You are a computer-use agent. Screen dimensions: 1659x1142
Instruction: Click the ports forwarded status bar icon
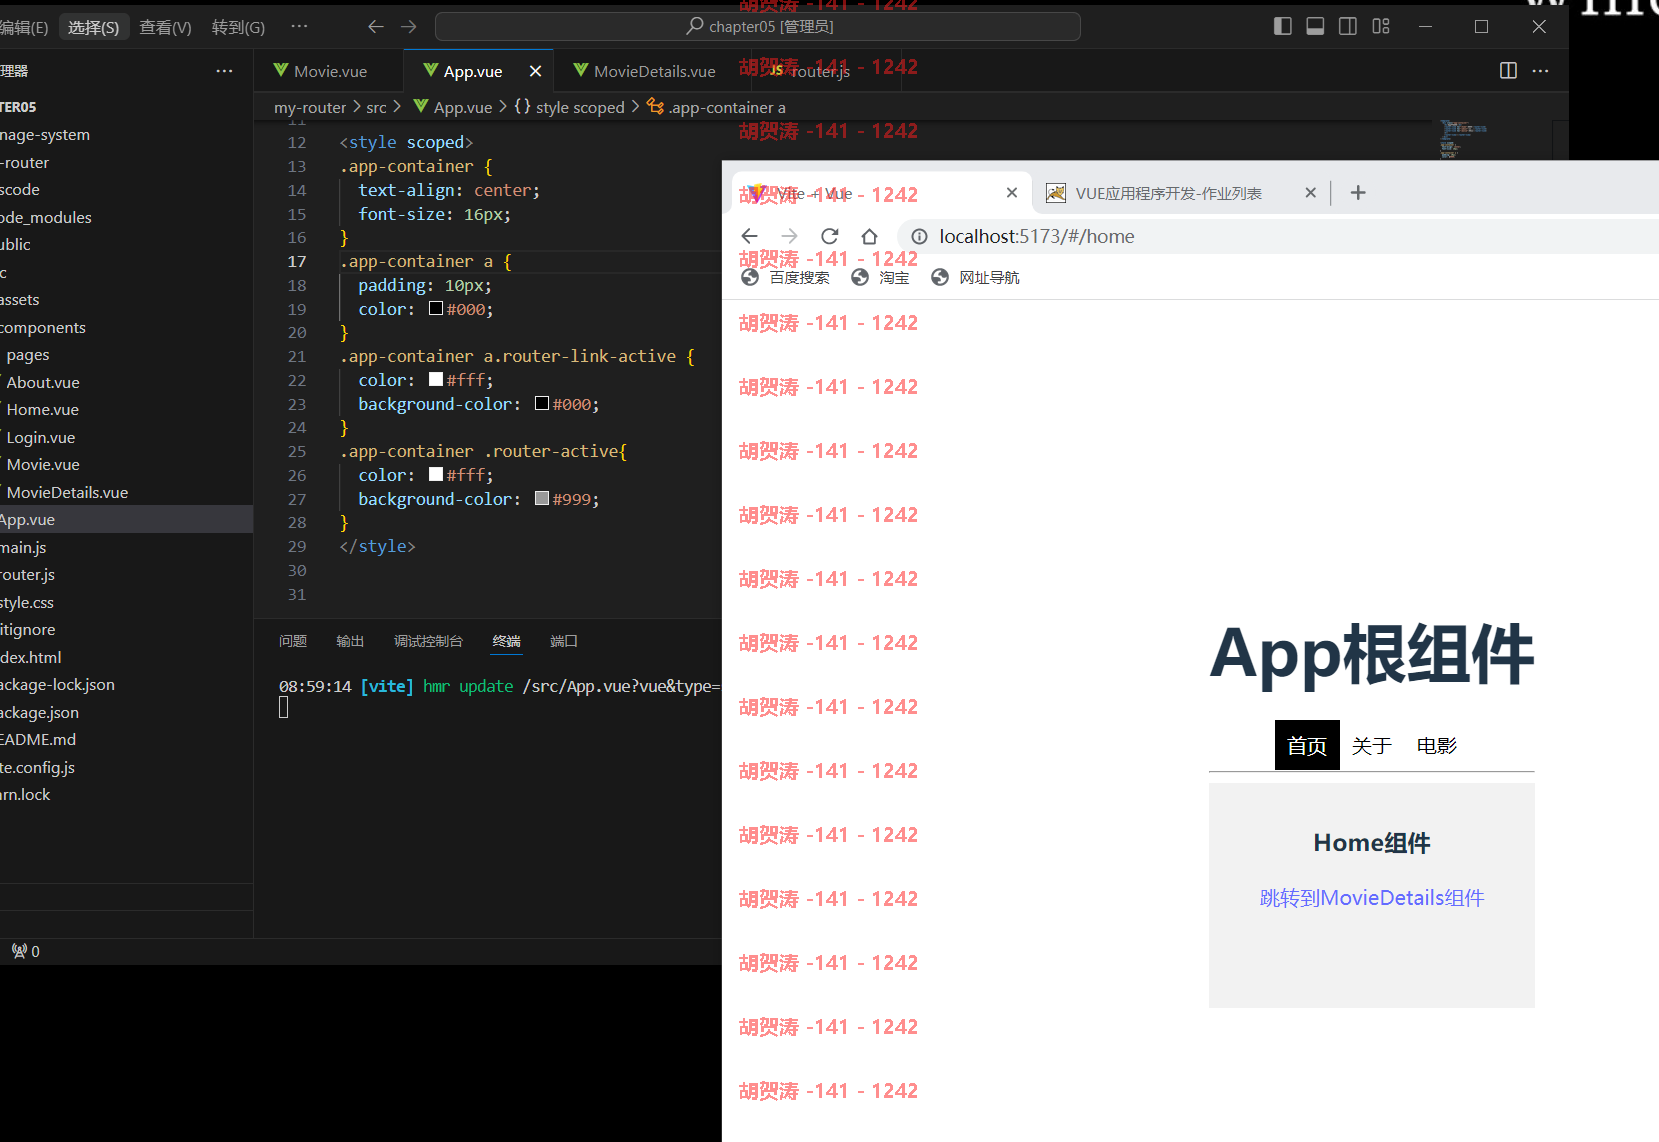(26, 951)
